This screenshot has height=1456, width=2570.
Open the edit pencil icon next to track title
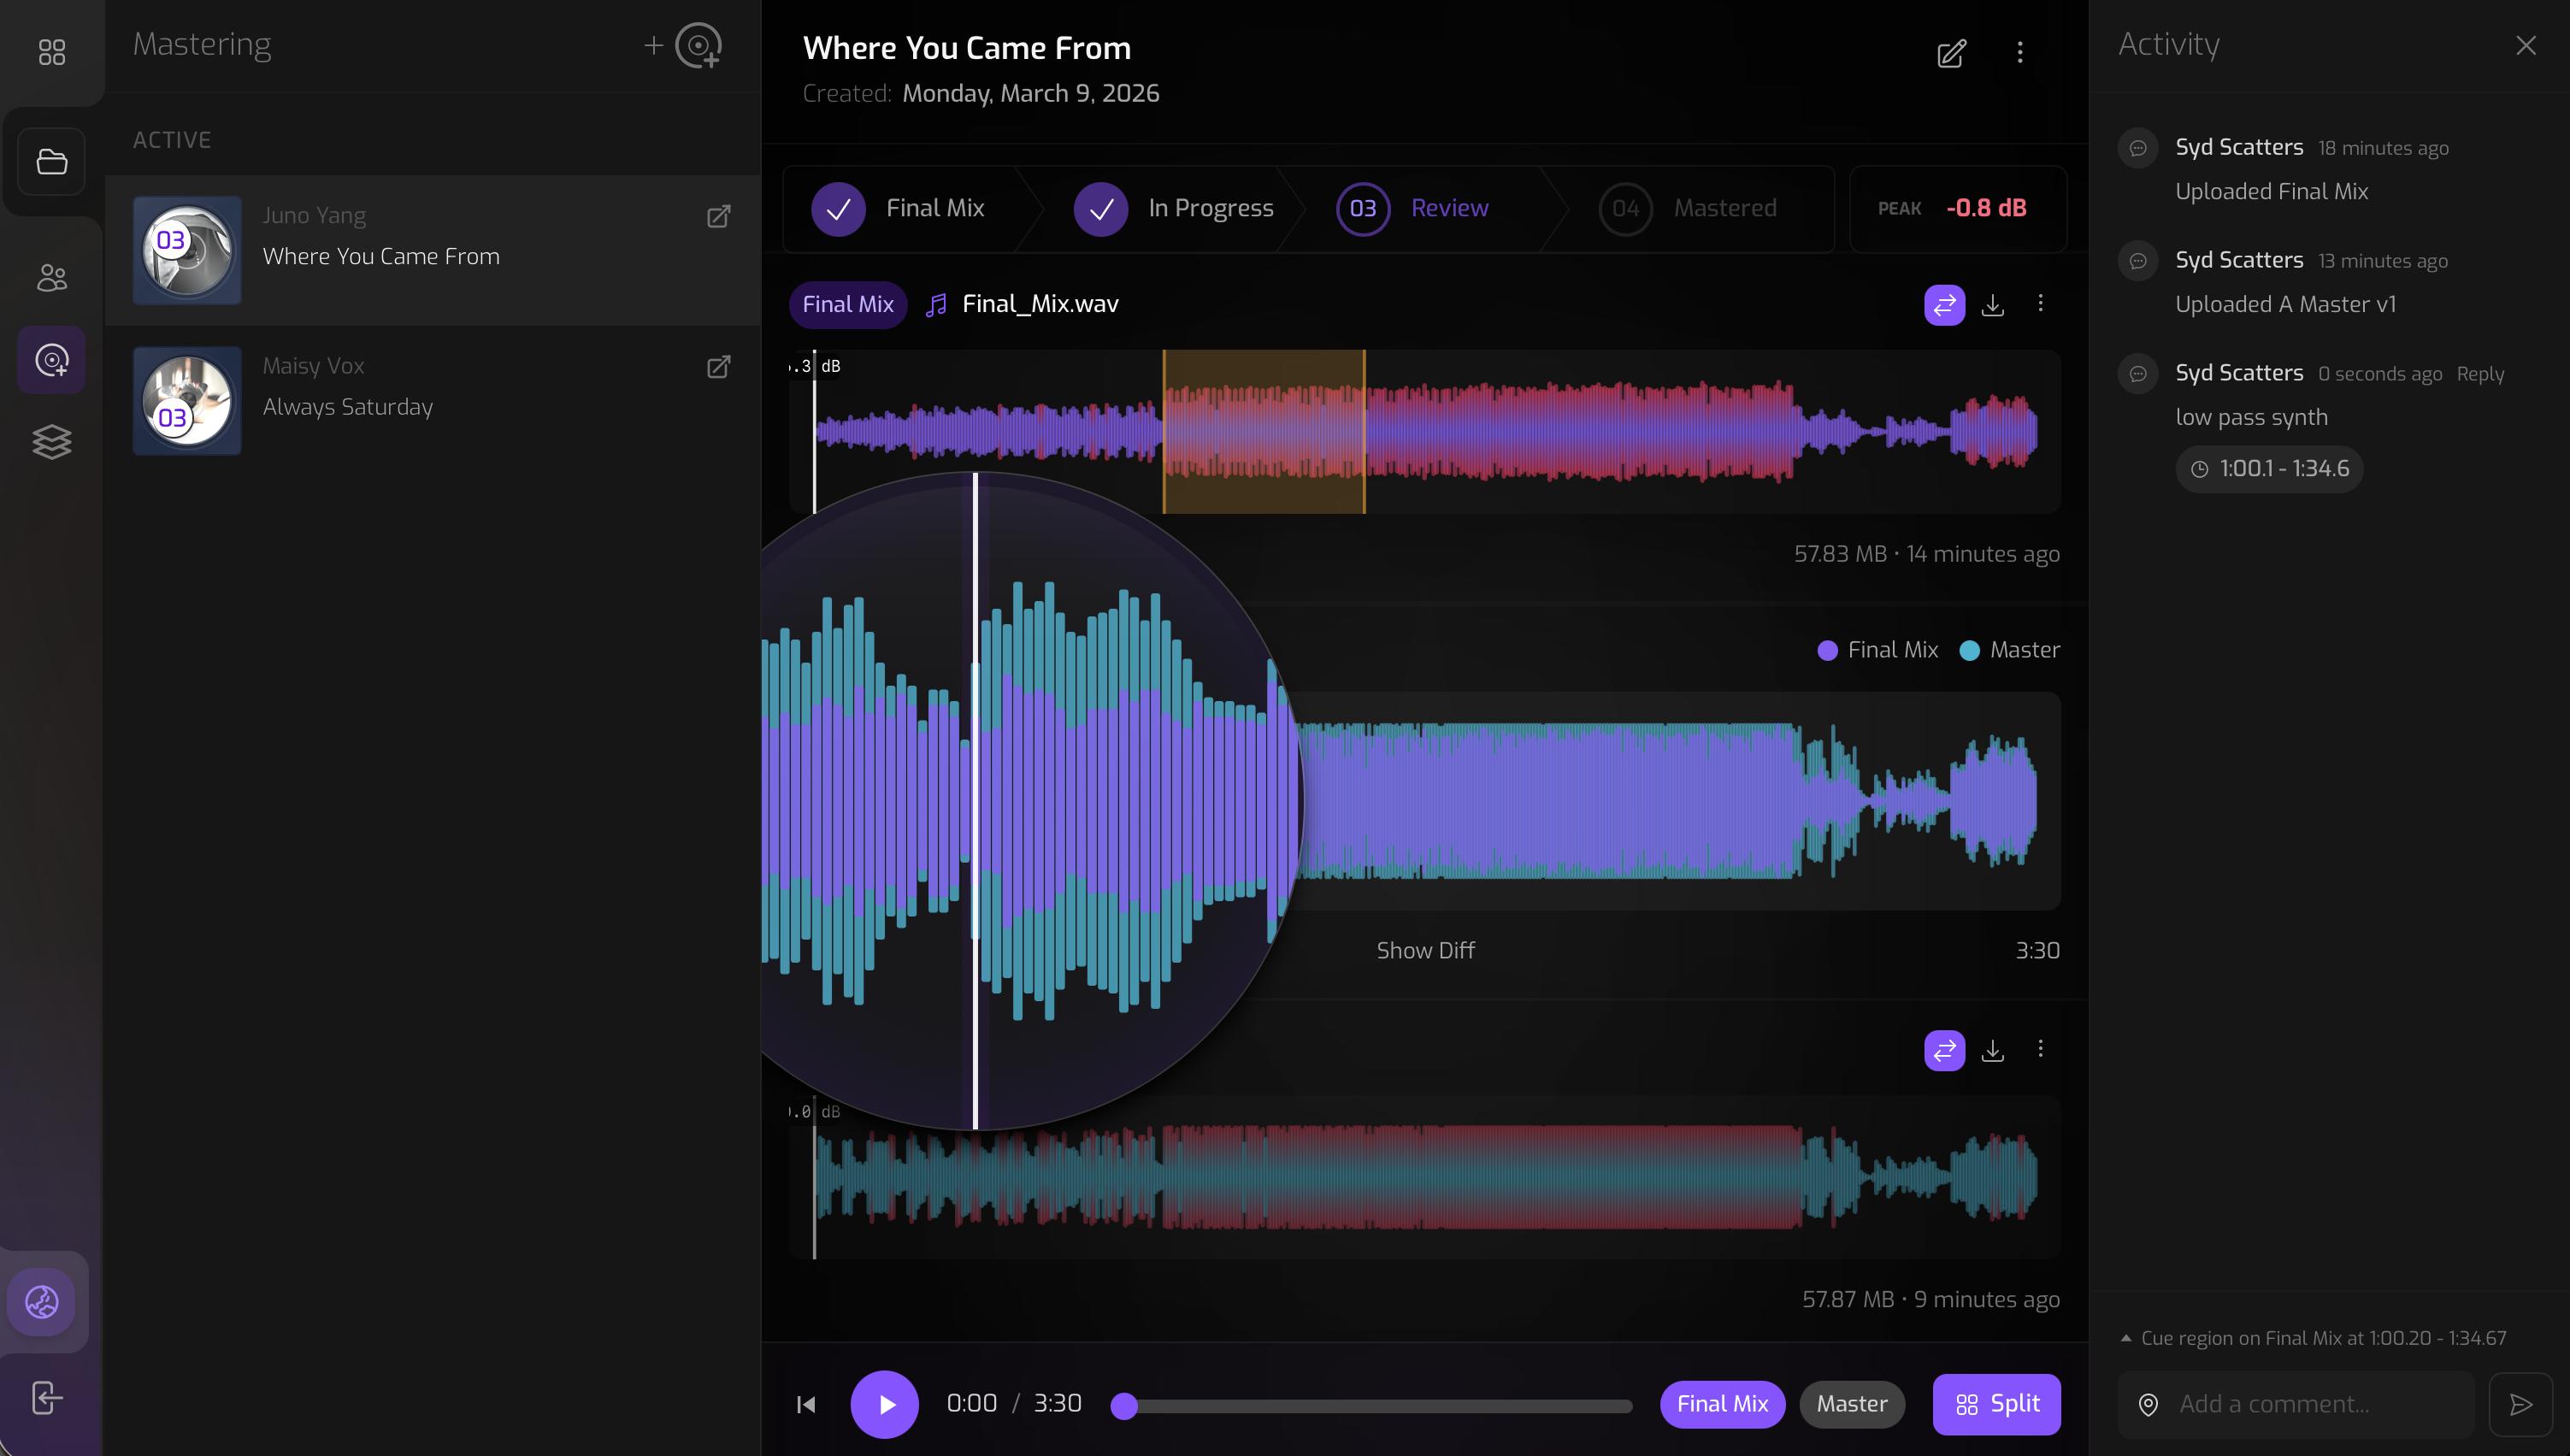tap(1951, 54)
